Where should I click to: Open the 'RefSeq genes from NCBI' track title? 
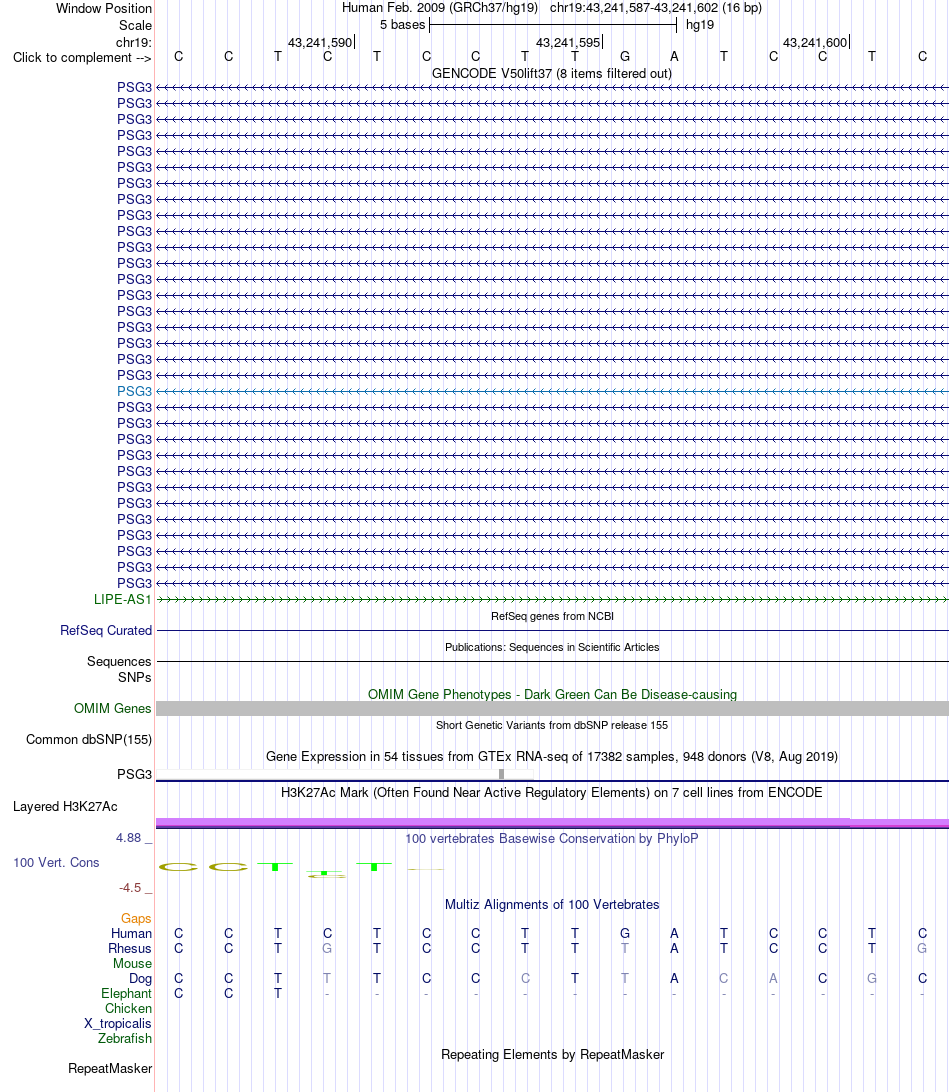(552, 616)
